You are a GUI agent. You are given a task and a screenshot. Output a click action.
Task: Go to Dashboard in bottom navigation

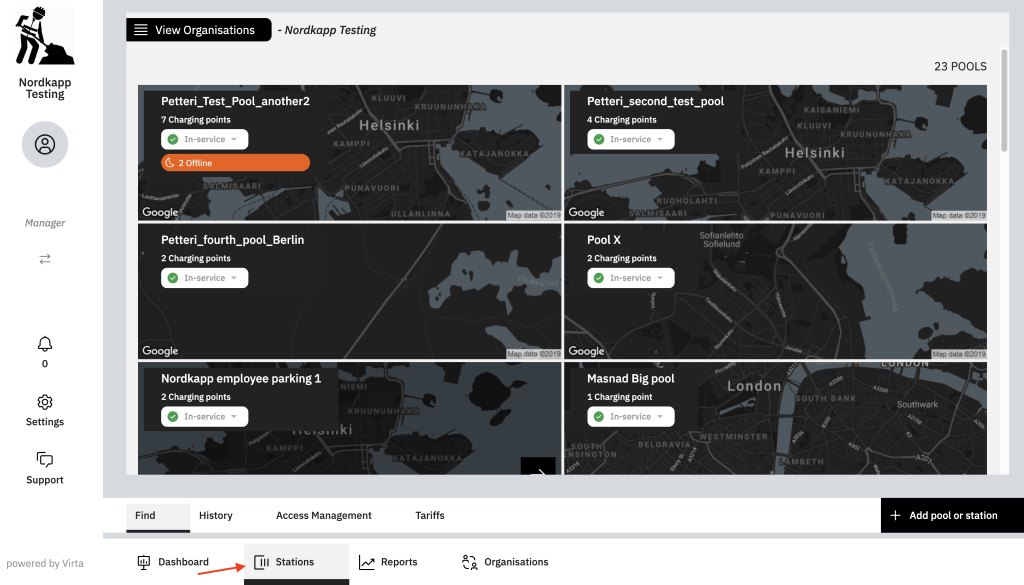tap(173, 562)
